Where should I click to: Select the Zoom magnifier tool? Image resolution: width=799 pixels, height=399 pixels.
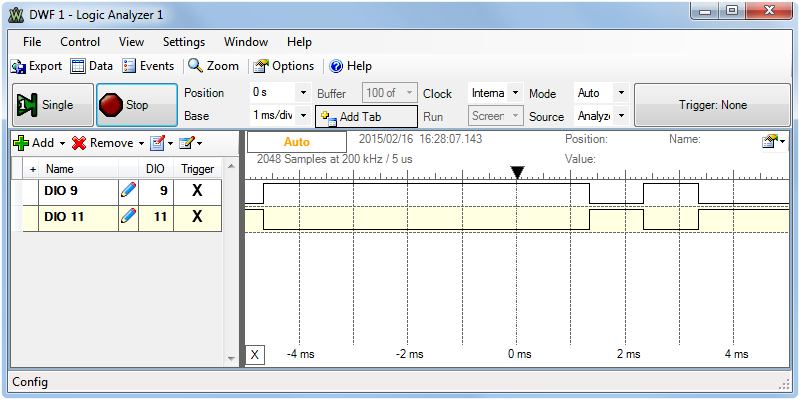(x=195, y=66)
